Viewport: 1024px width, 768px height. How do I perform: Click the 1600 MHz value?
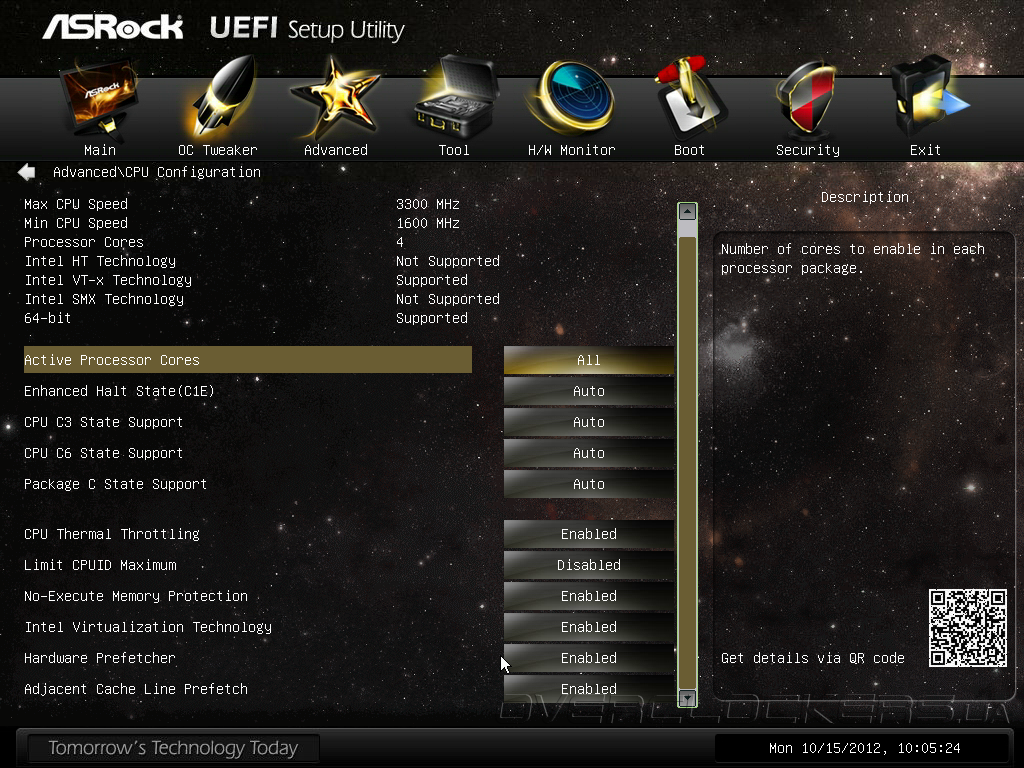pyautogui.click(x=428, y=223)
